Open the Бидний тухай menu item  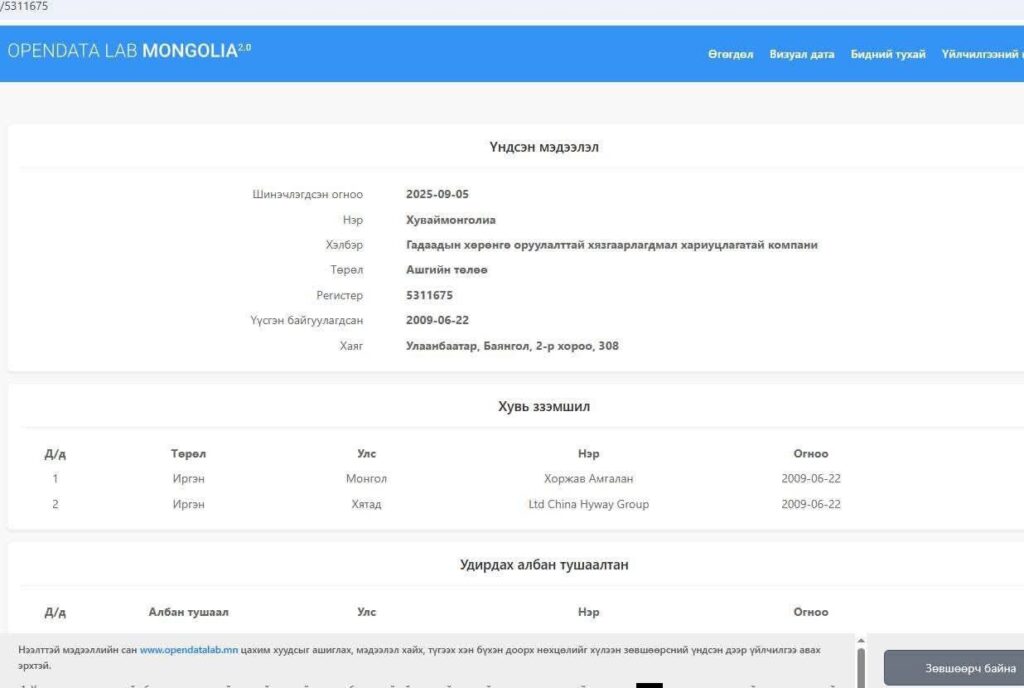click(x=888, y=54)
